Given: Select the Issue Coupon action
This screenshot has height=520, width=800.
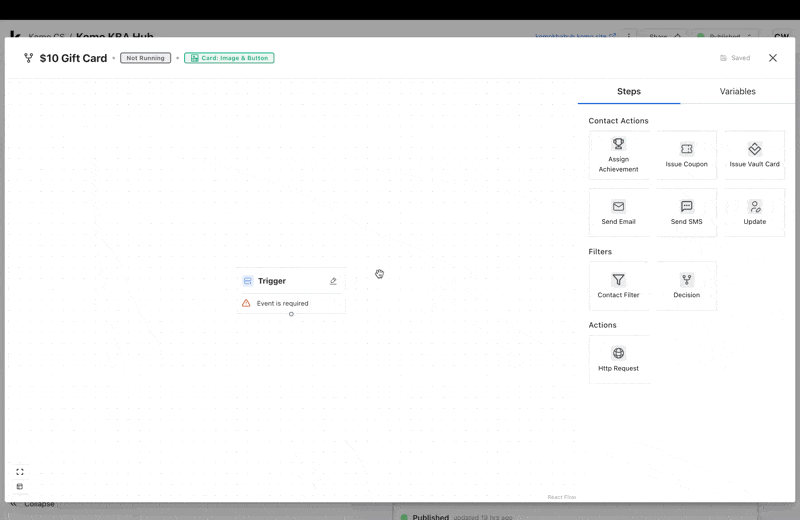Looking at the screenshot, I should [x=686, y=155].
